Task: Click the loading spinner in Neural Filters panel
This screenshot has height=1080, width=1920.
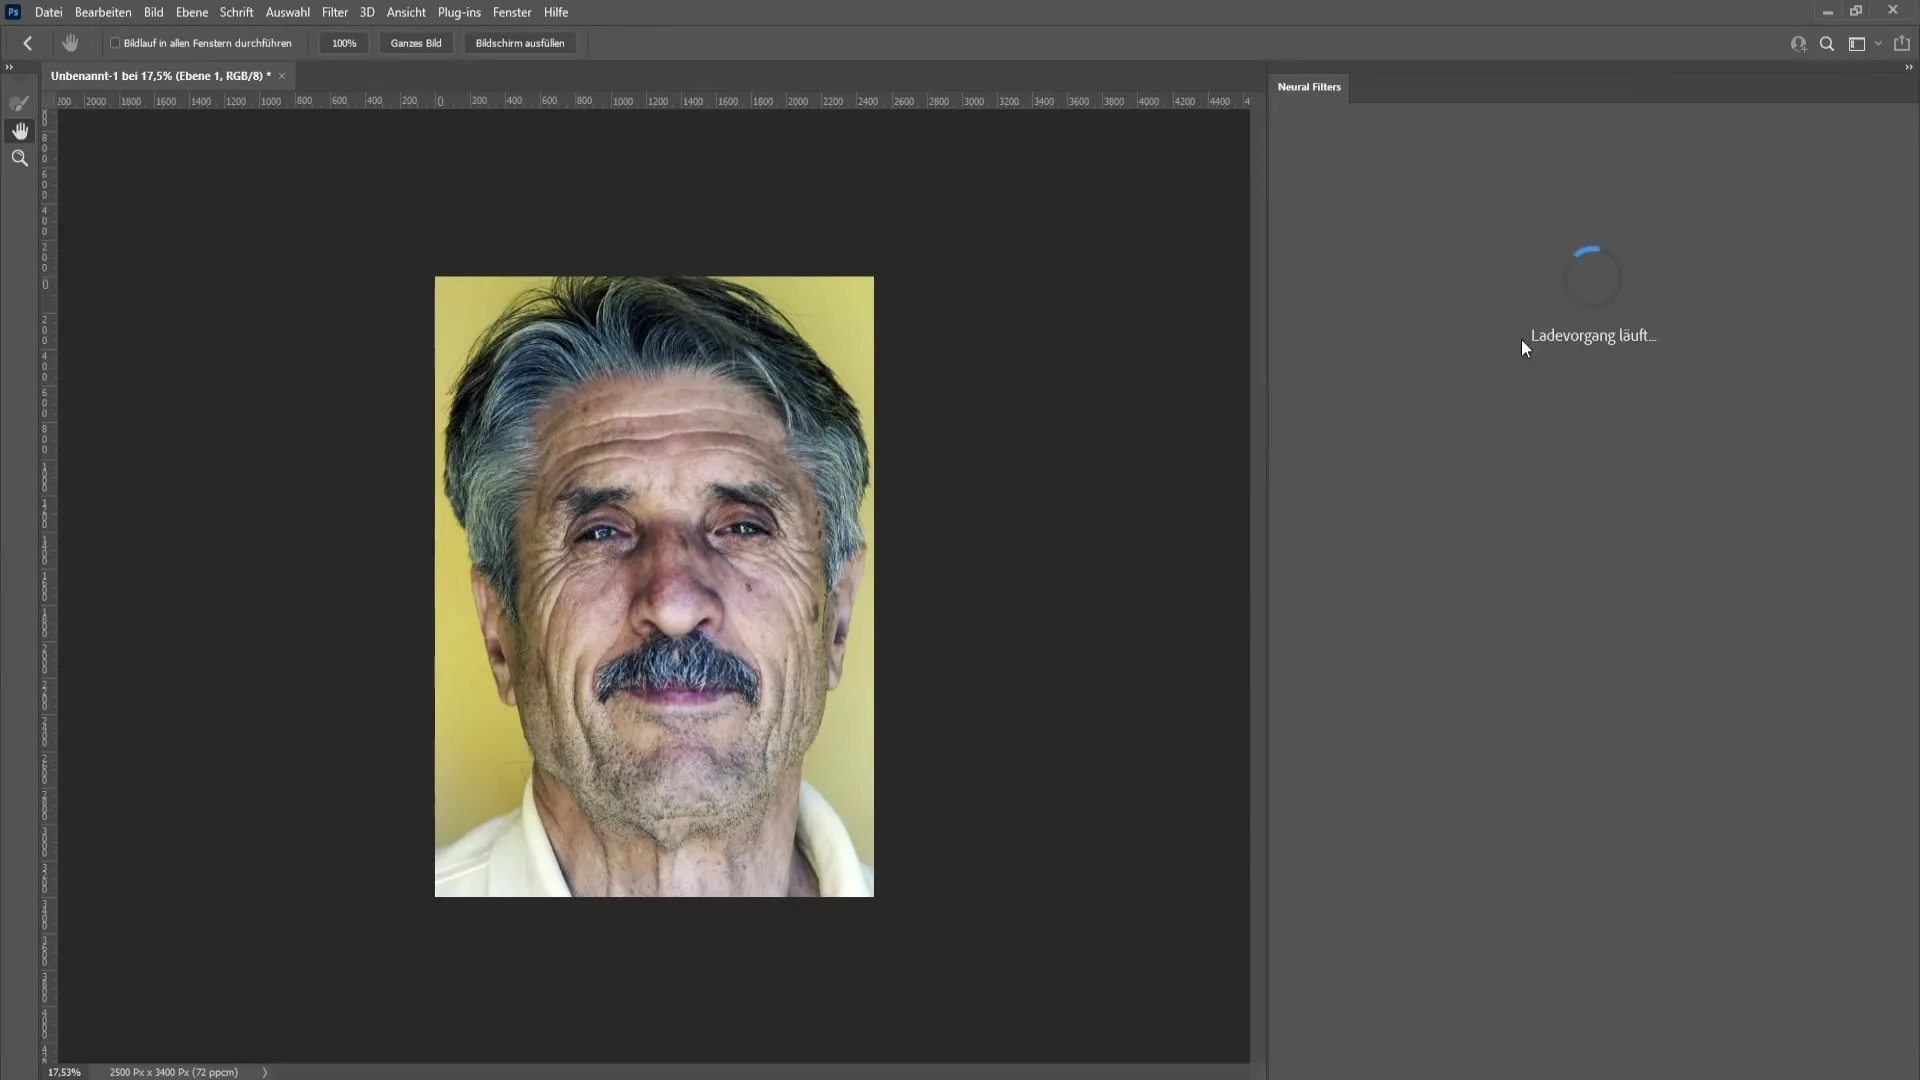Action: 1592,276
